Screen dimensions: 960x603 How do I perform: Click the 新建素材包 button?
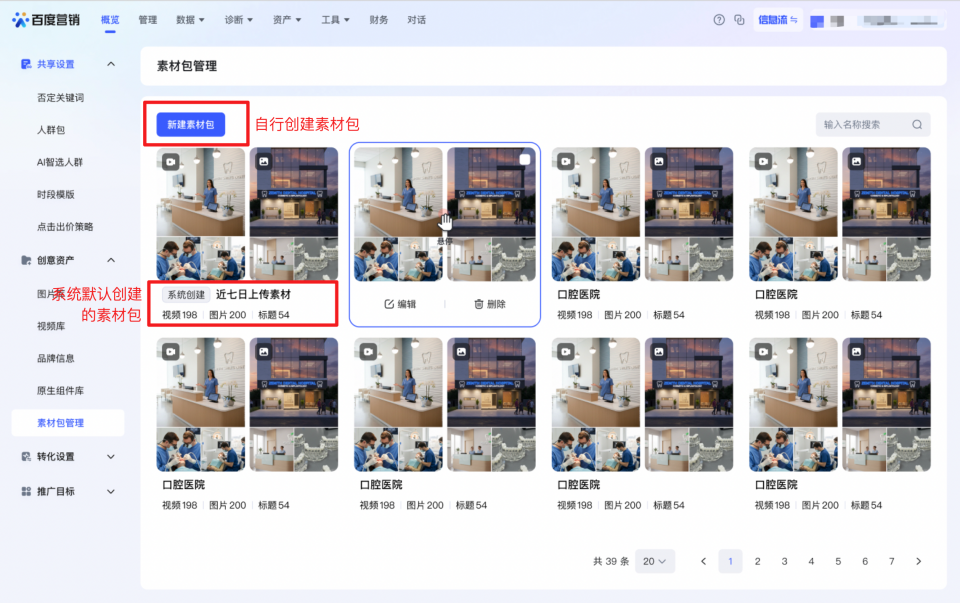pos(192,124)
